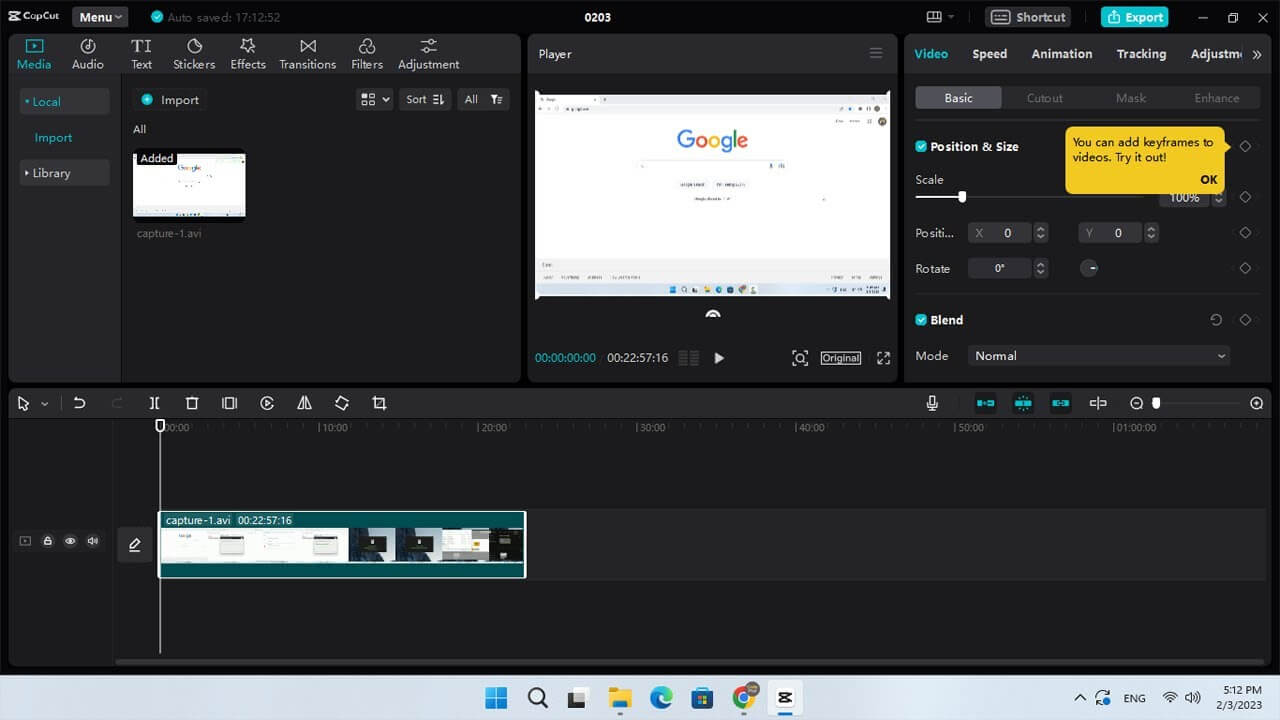Mute the track audio speaker icon
The image size is (1280, 720).
[93, 541]
